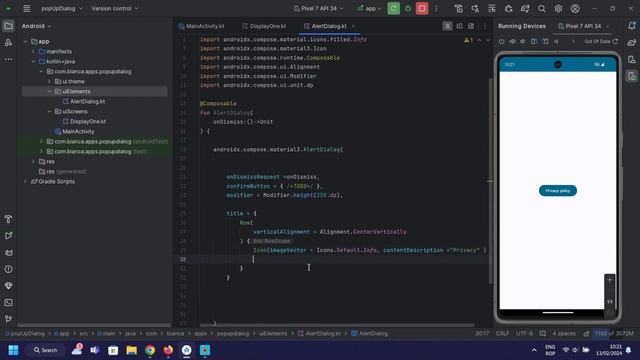This screenshot has height=360, width=640.
Task: Switch editor to split view
Action: tap(459, 26)
